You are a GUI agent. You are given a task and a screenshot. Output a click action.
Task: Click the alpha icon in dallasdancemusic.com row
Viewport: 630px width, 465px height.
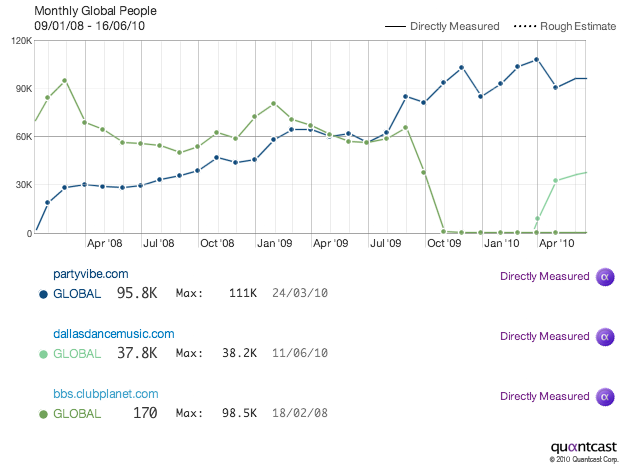pos(605,337)
